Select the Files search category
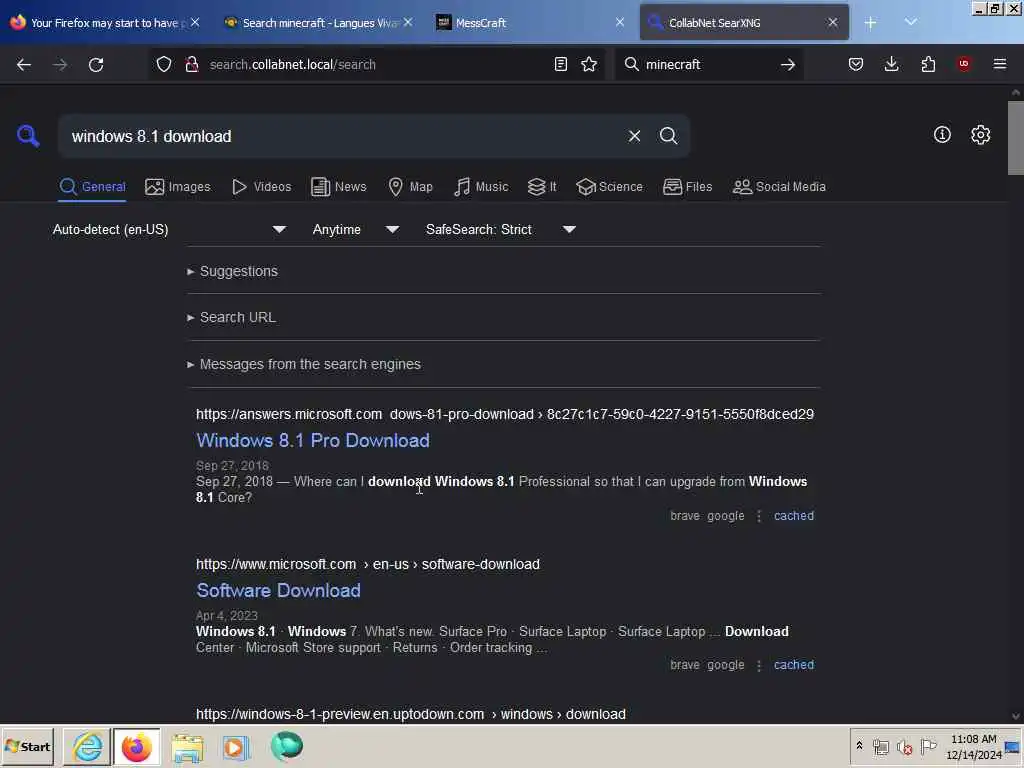 [687, 187]
